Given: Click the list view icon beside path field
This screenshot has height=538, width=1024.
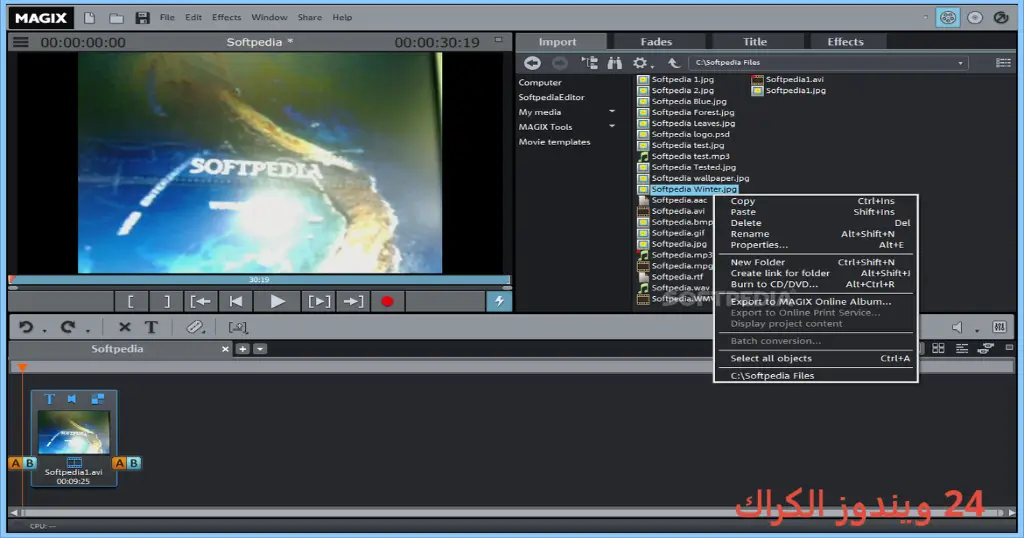Looking at the screenshot, I should point(1003,63).
